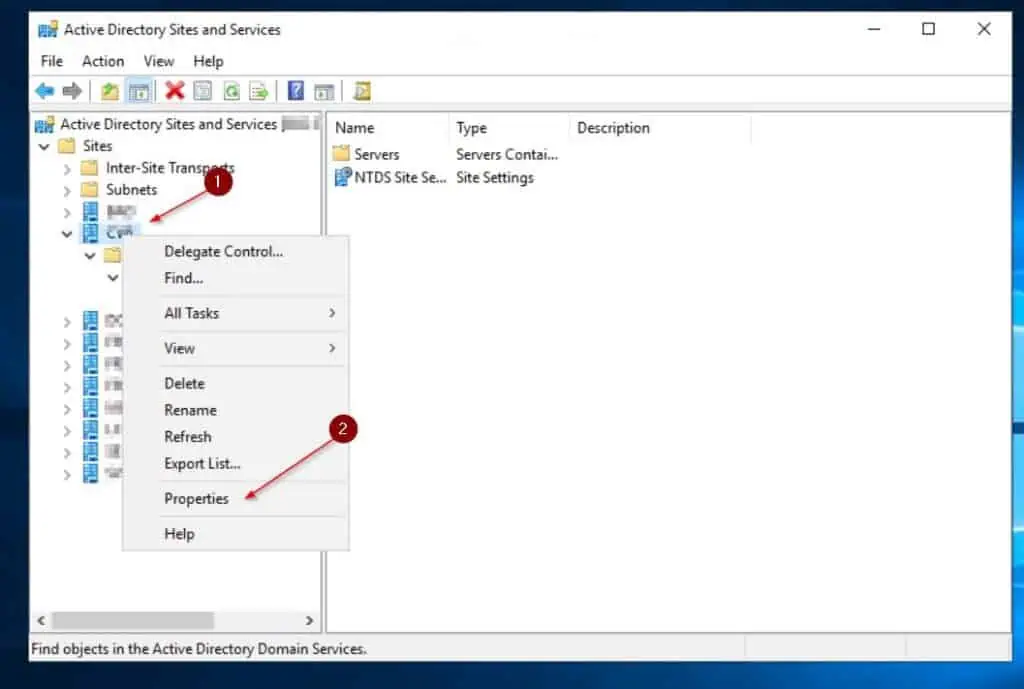The image size is (1024, 689).
Task: Select Export List... in the context menu
Action: point(235,464)
